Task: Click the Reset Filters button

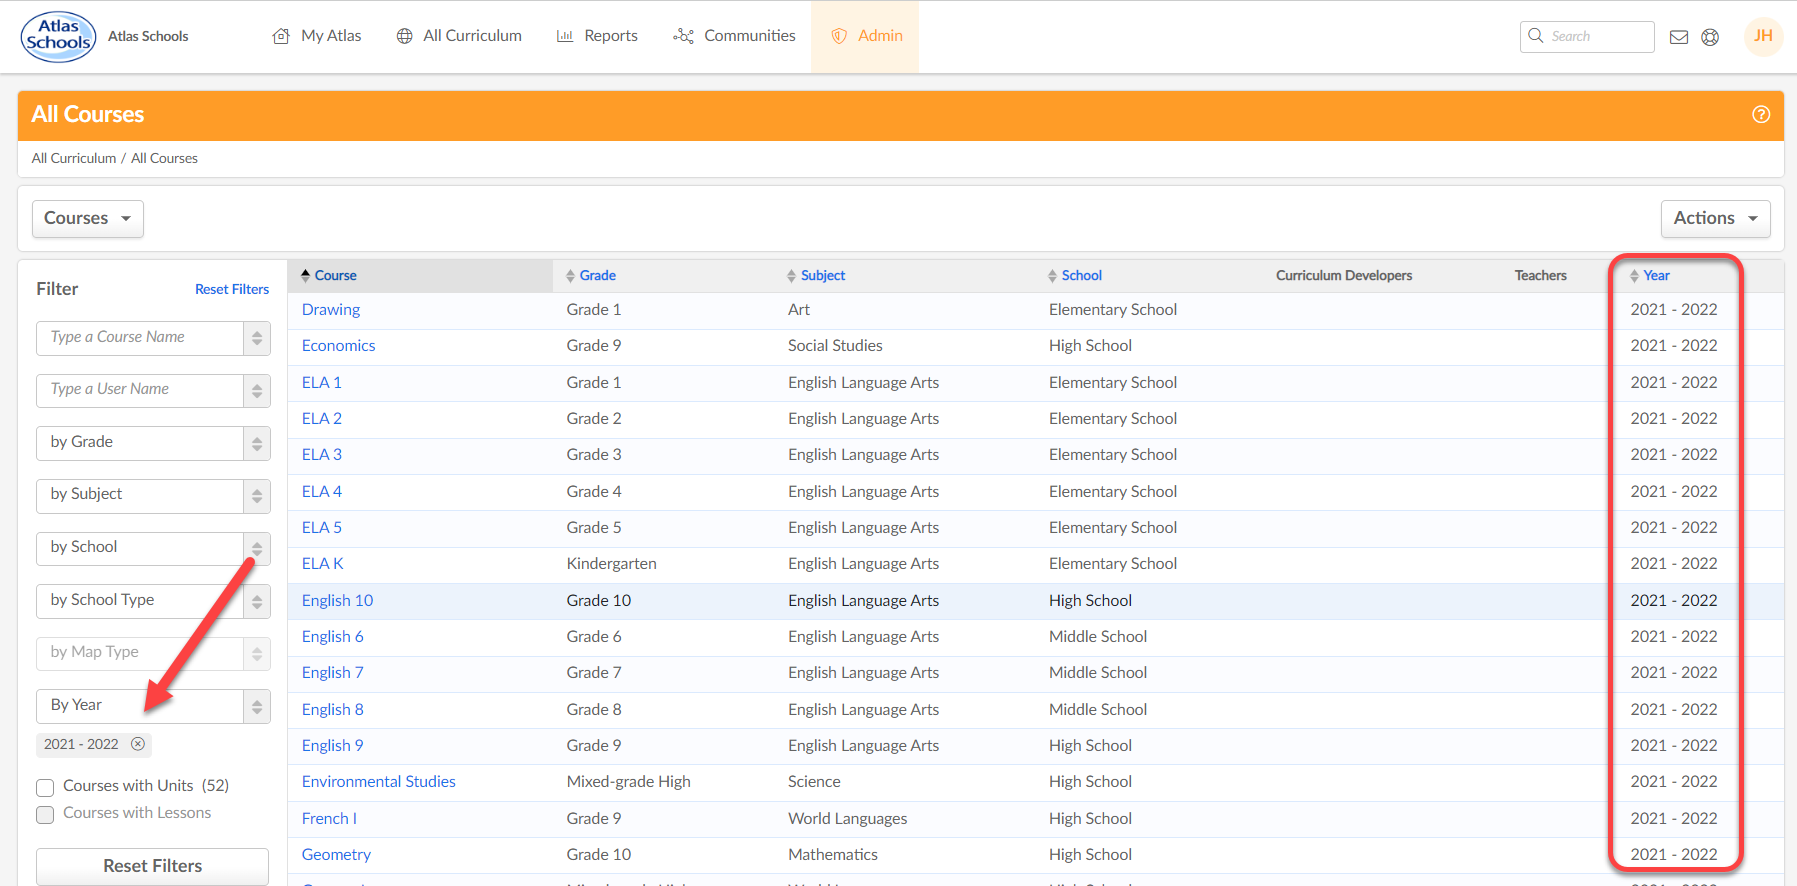Action: click(152, 866)
